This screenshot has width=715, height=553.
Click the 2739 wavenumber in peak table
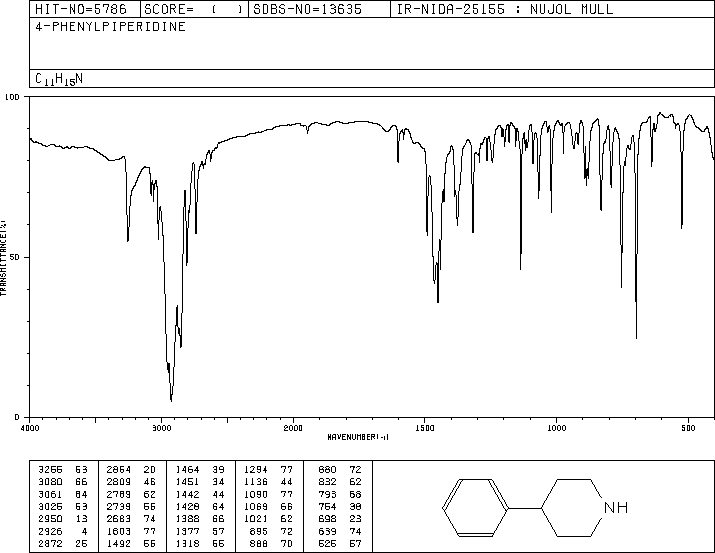119,506
